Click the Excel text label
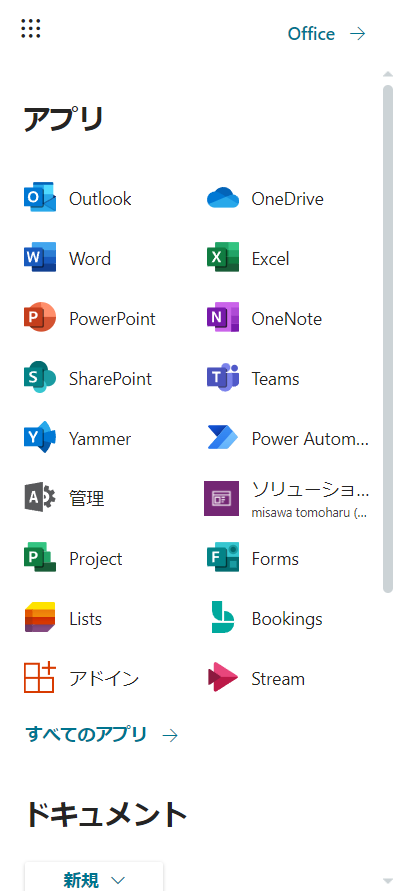Image resolution: width=398 pixels, height=891 pixels. (x=271, y=259)
